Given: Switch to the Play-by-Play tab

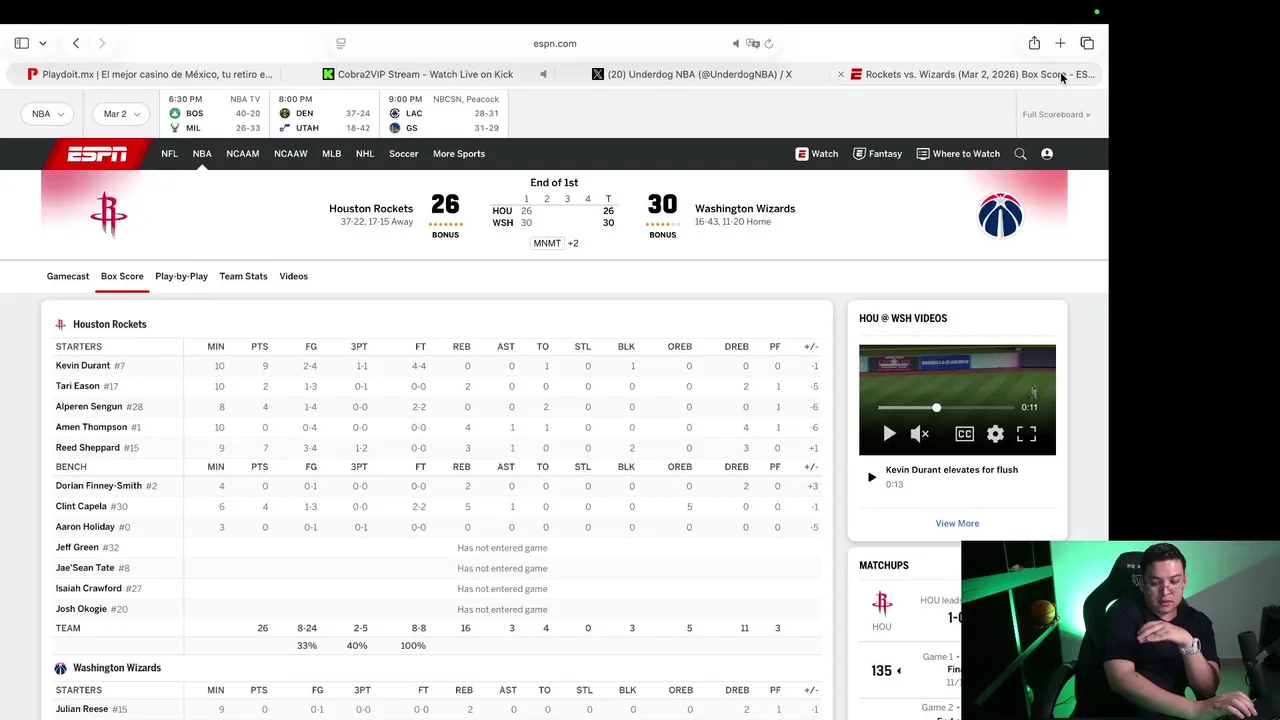Looking at the screenshot, I should [x=181, y=276].
